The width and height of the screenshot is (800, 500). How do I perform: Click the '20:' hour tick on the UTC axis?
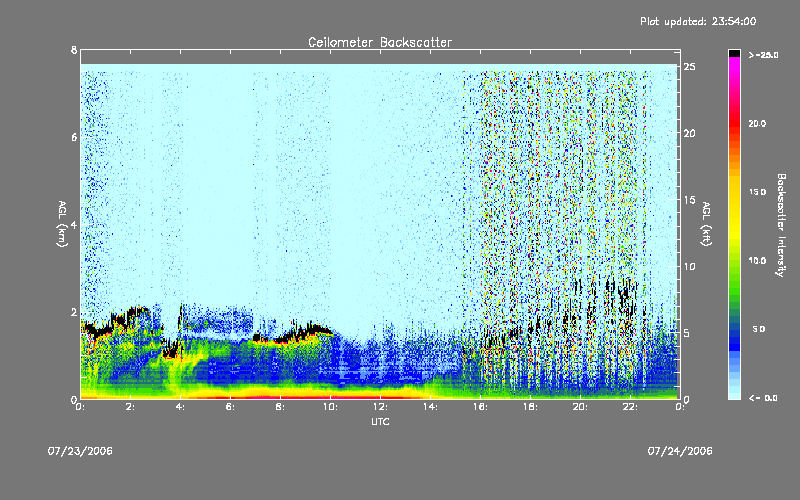tap(580, 407)
